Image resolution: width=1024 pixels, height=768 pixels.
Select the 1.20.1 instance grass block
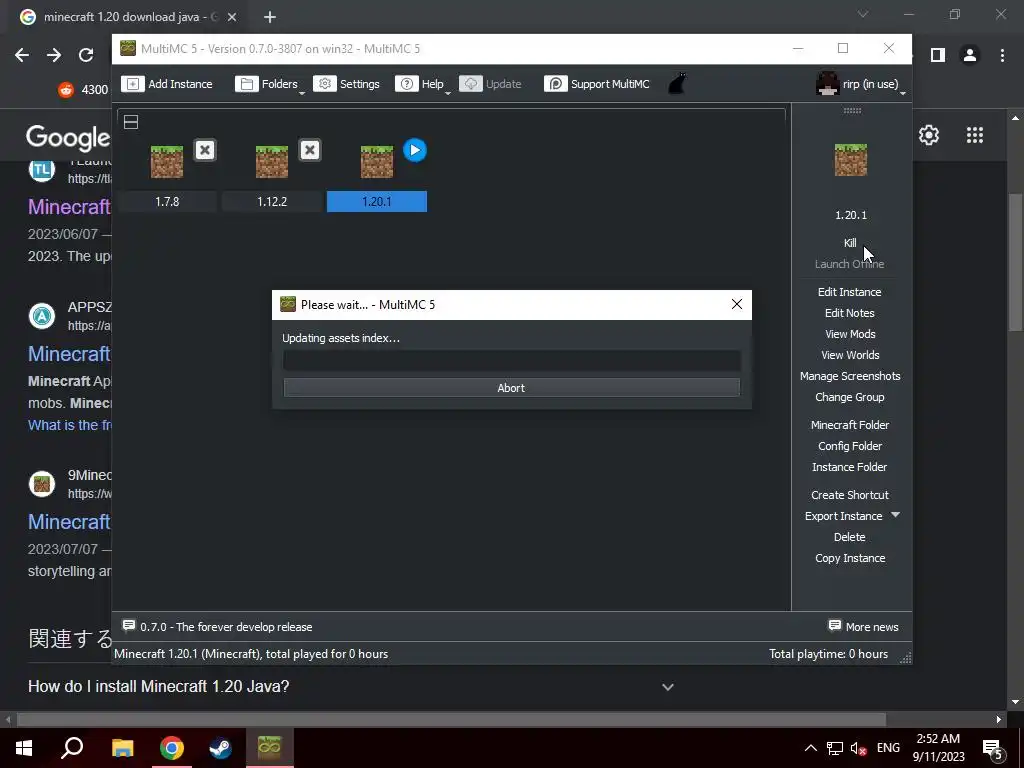pyautogui.click(x=377, y=161)
